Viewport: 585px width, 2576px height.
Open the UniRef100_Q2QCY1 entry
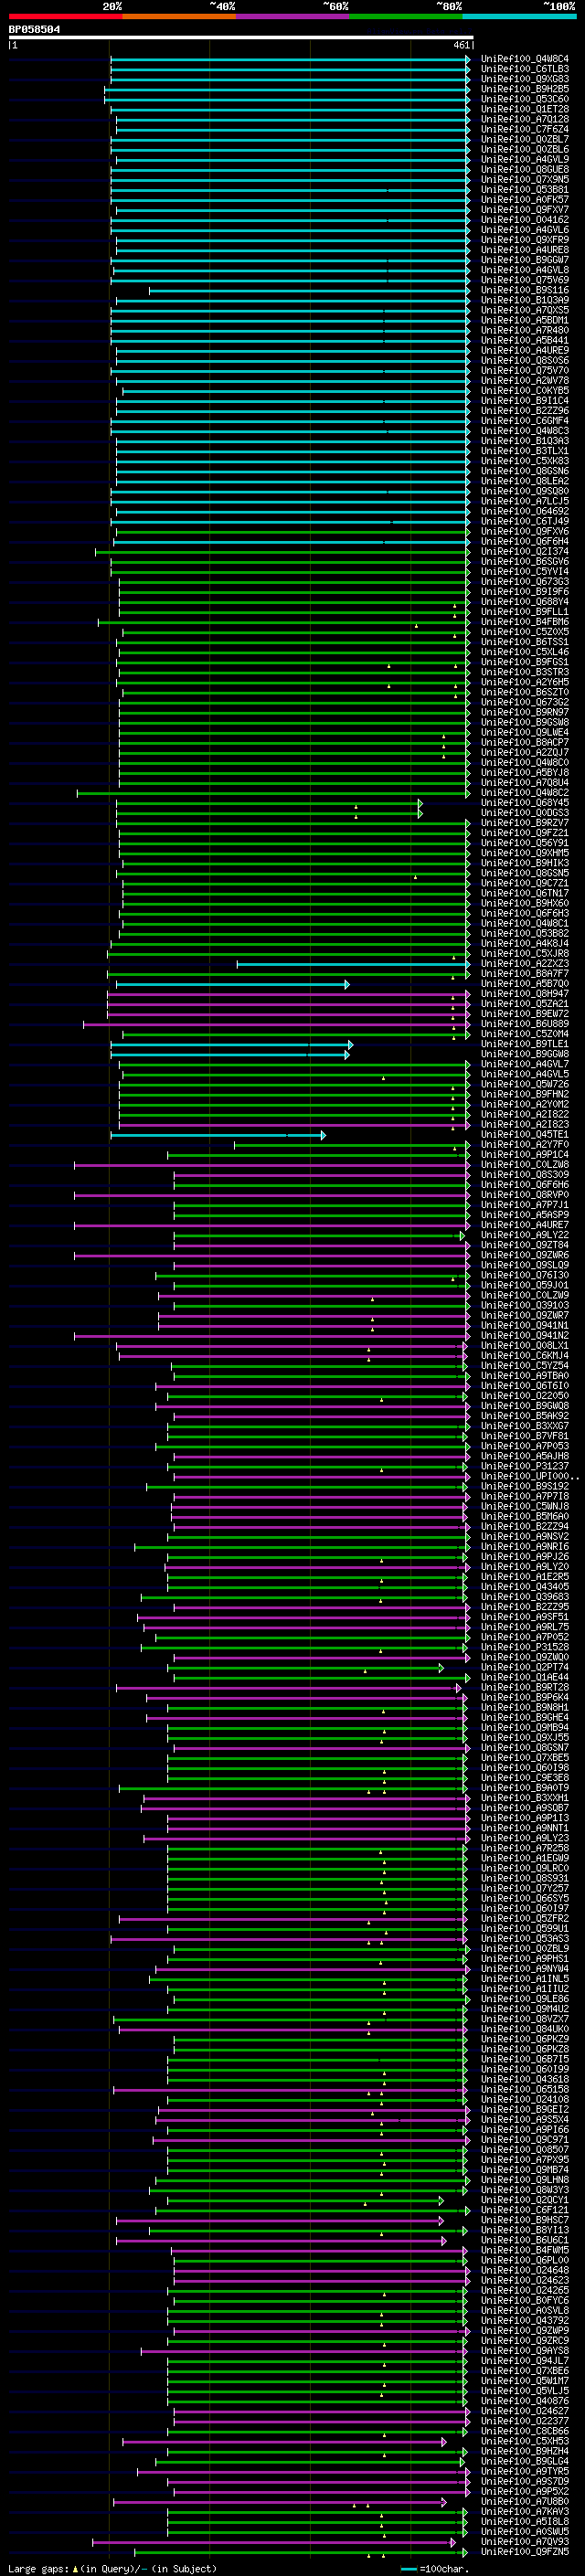(524, 2199)
